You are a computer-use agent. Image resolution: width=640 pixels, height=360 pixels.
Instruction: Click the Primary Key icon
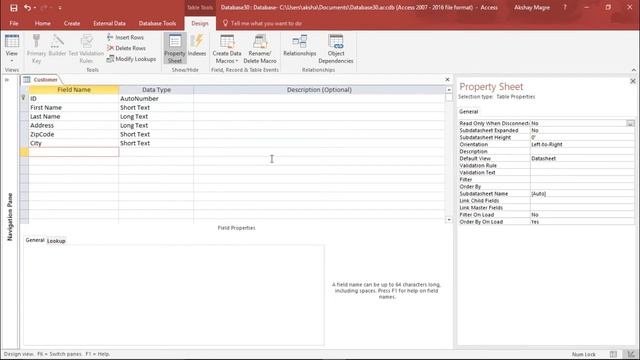[x=36, y=49]
